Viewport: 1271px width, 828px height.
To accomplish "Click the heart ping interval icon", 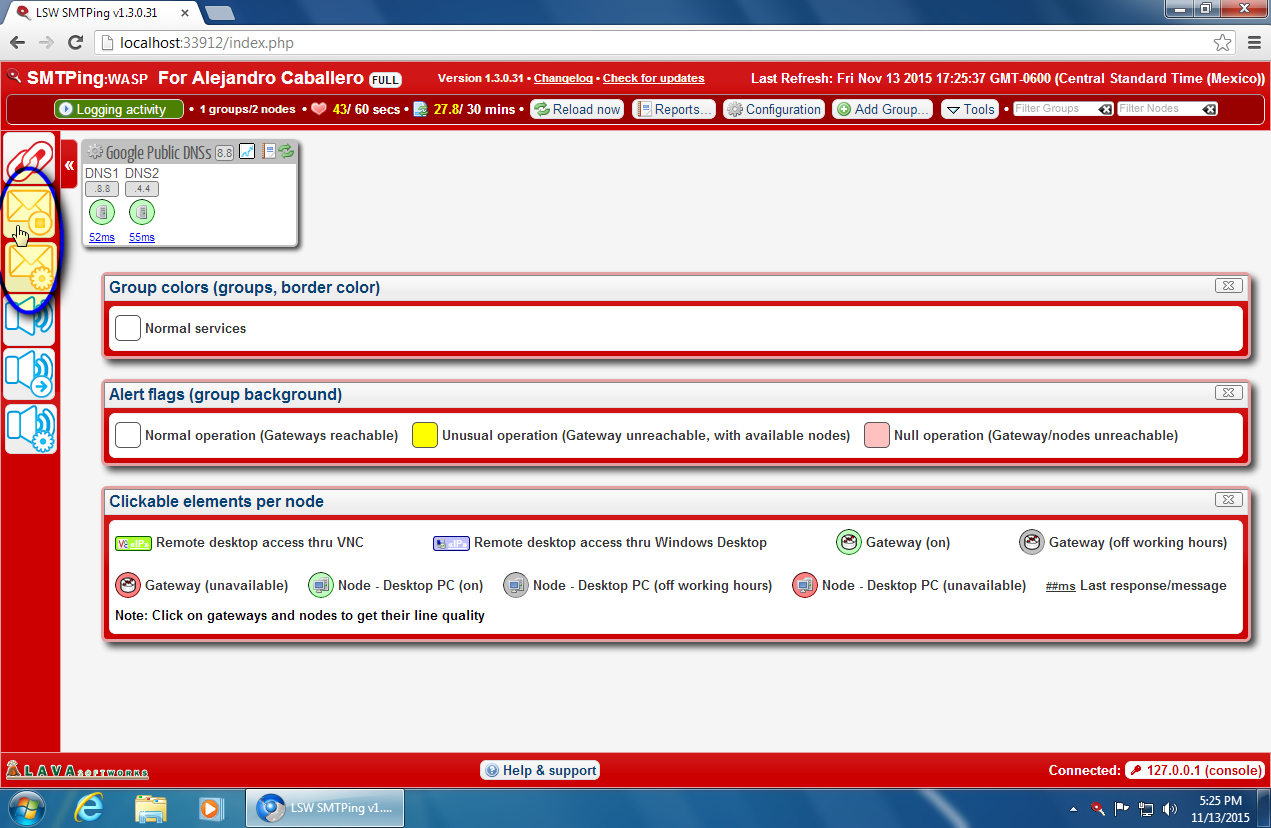I will coord(319,109).
